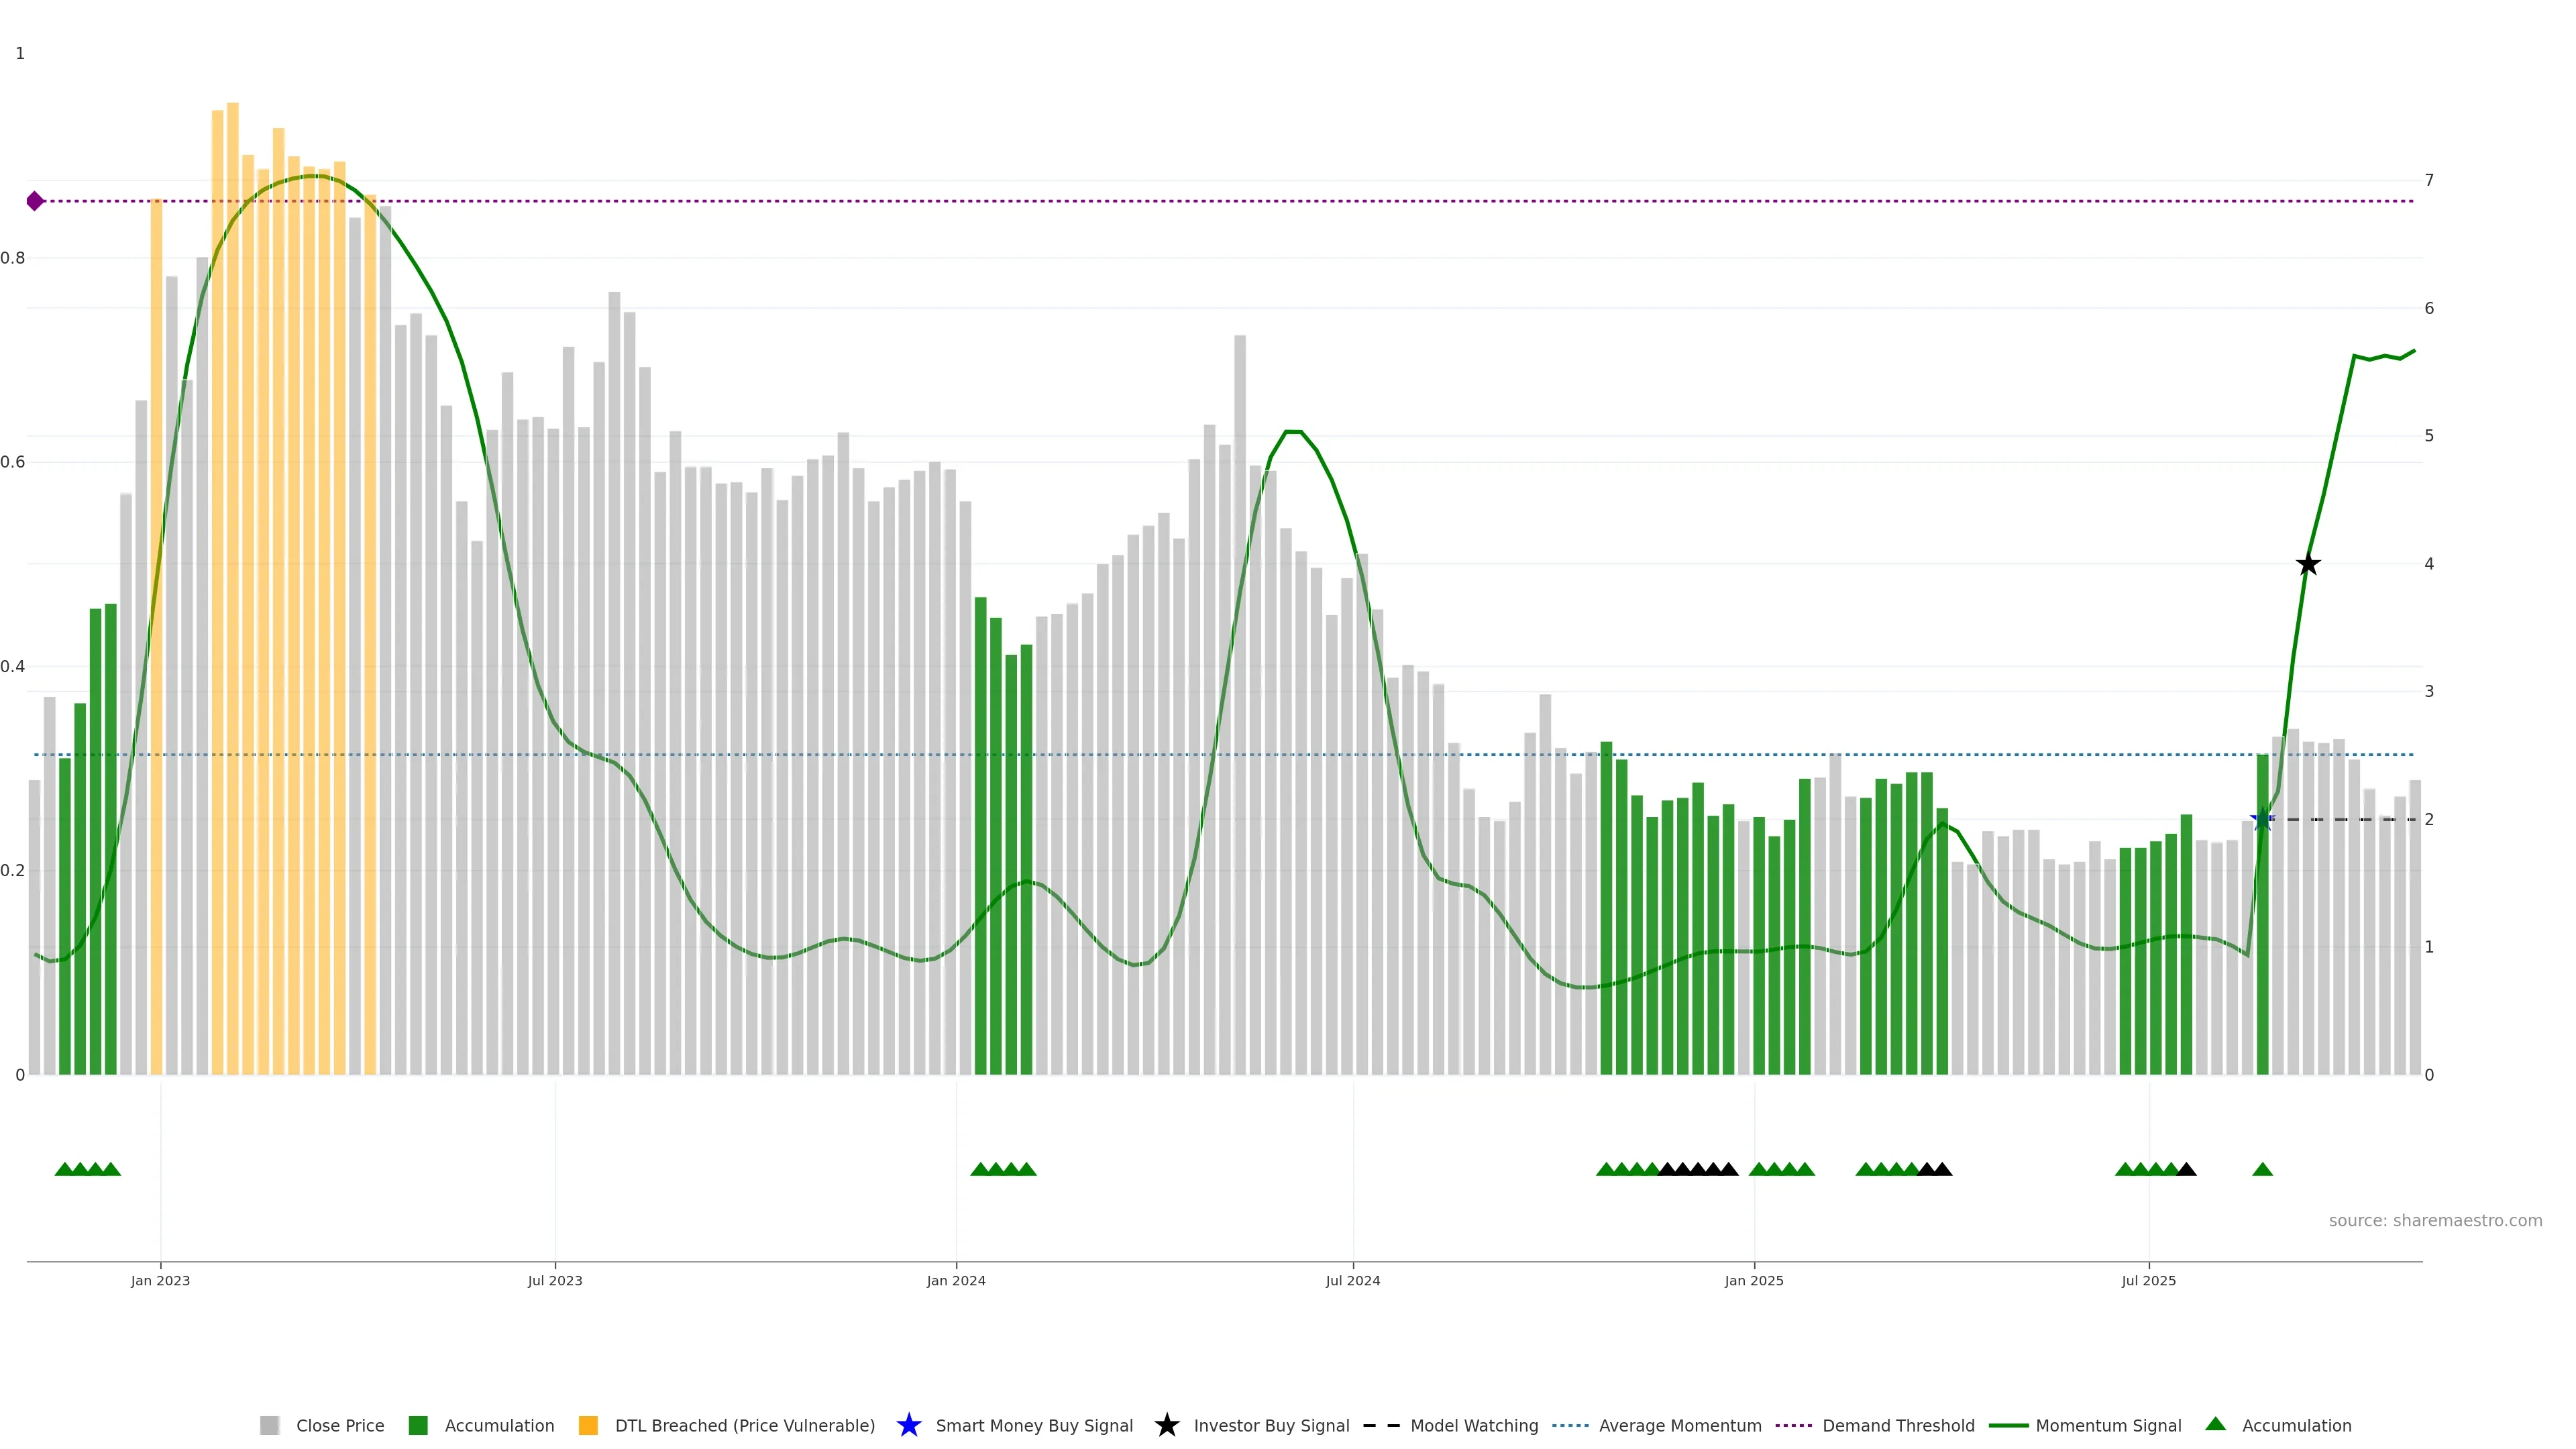Click the orange DTL Breached swatch in legend
Image resolution: width=2576 pixels, height=1449 pixels.
click(x=588, y=1425)
